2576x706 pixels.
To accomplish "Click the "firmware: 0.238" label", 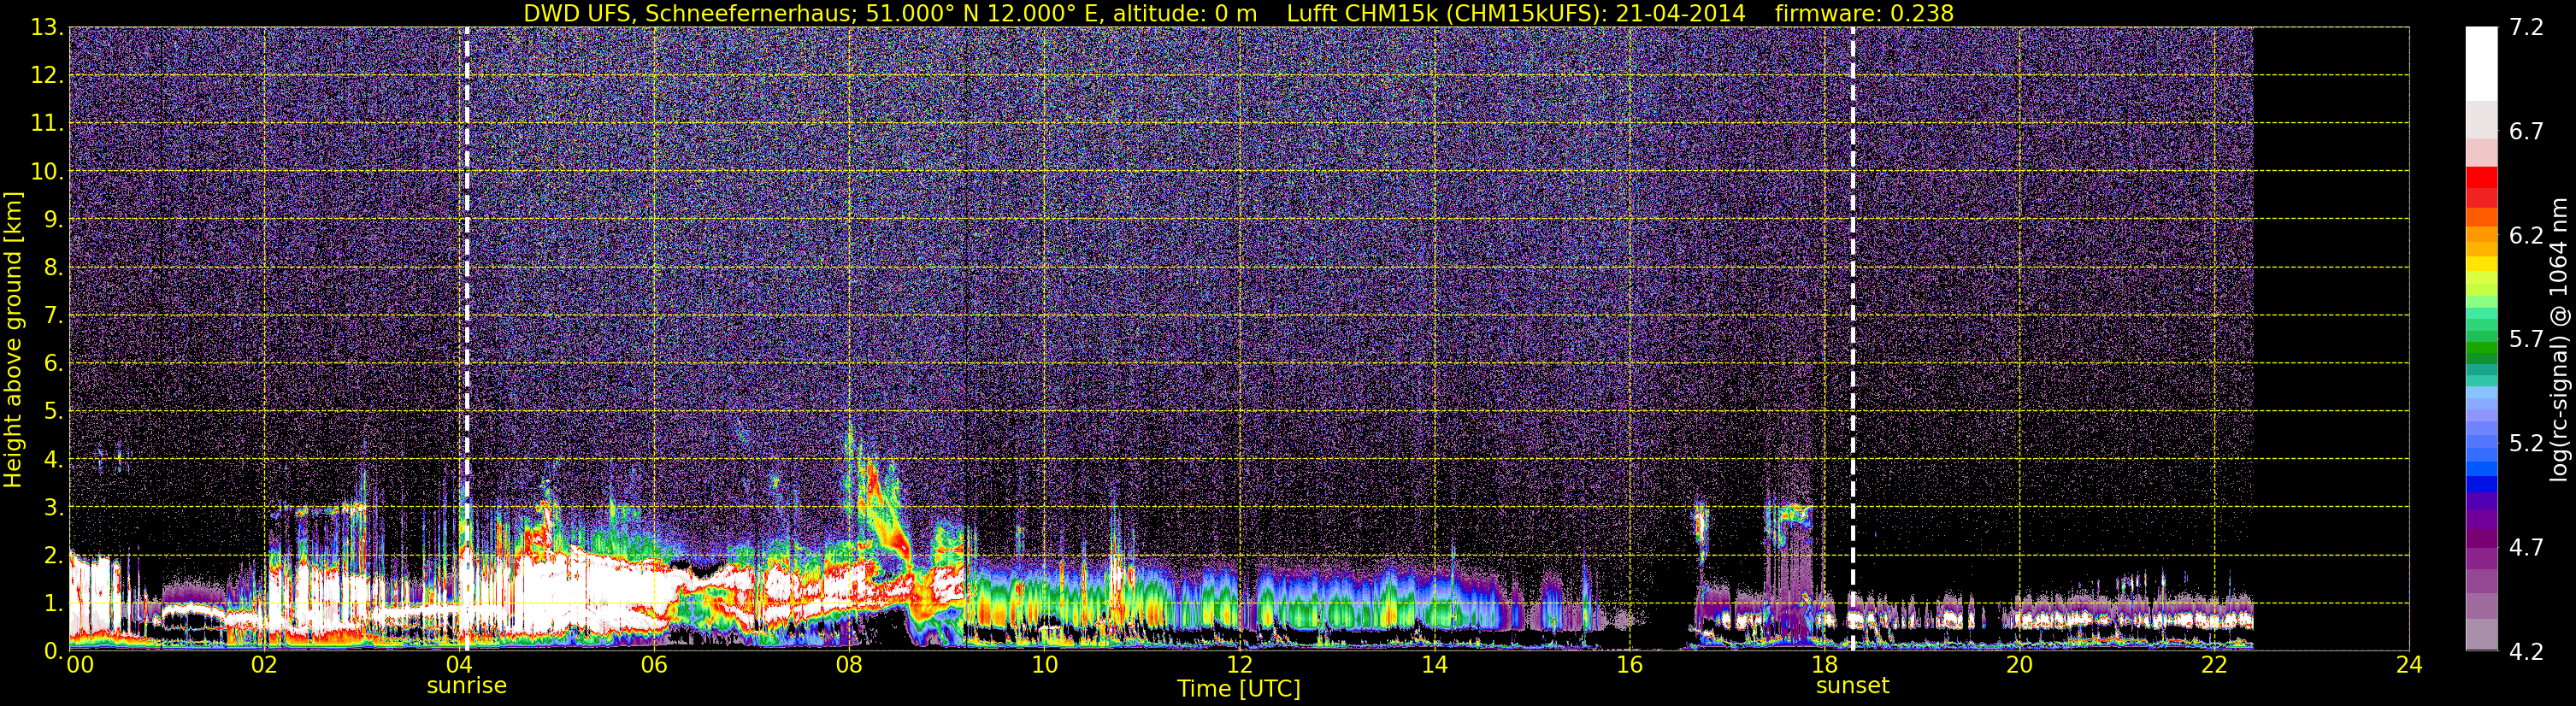I will 1864,13.
